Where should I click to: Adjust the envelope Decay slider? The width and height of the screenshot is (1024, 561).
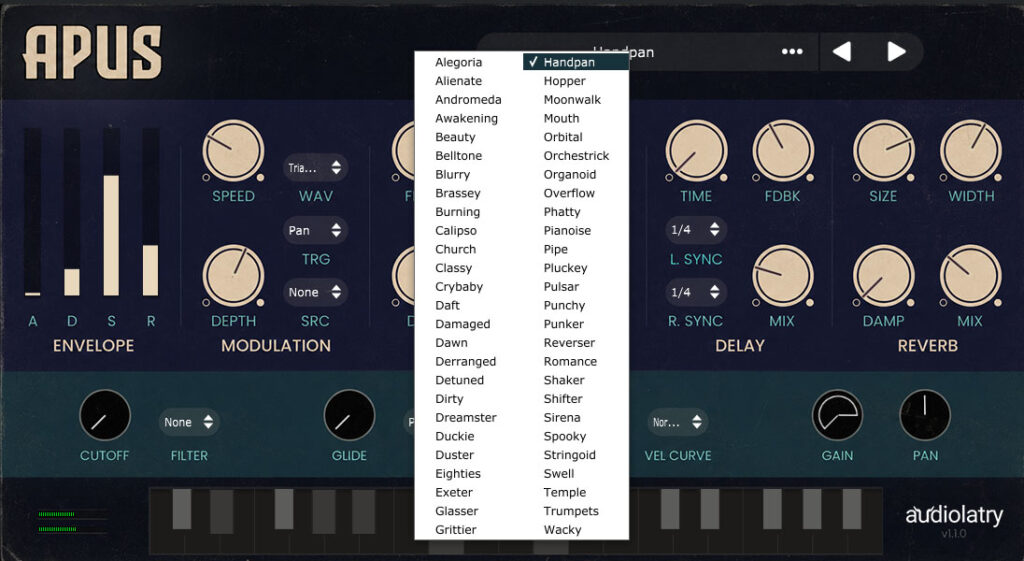click(x=72, y=212)
